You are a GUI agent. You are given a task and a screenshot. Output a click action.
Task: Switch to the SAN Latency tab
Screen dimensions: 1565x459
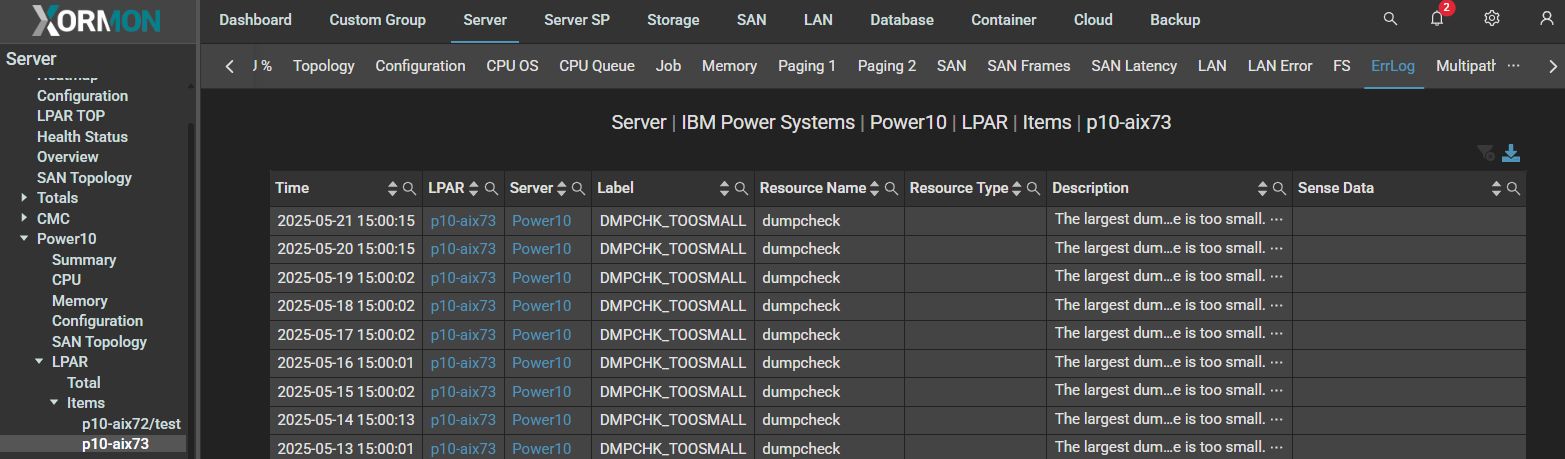(x=1134, y=66)
